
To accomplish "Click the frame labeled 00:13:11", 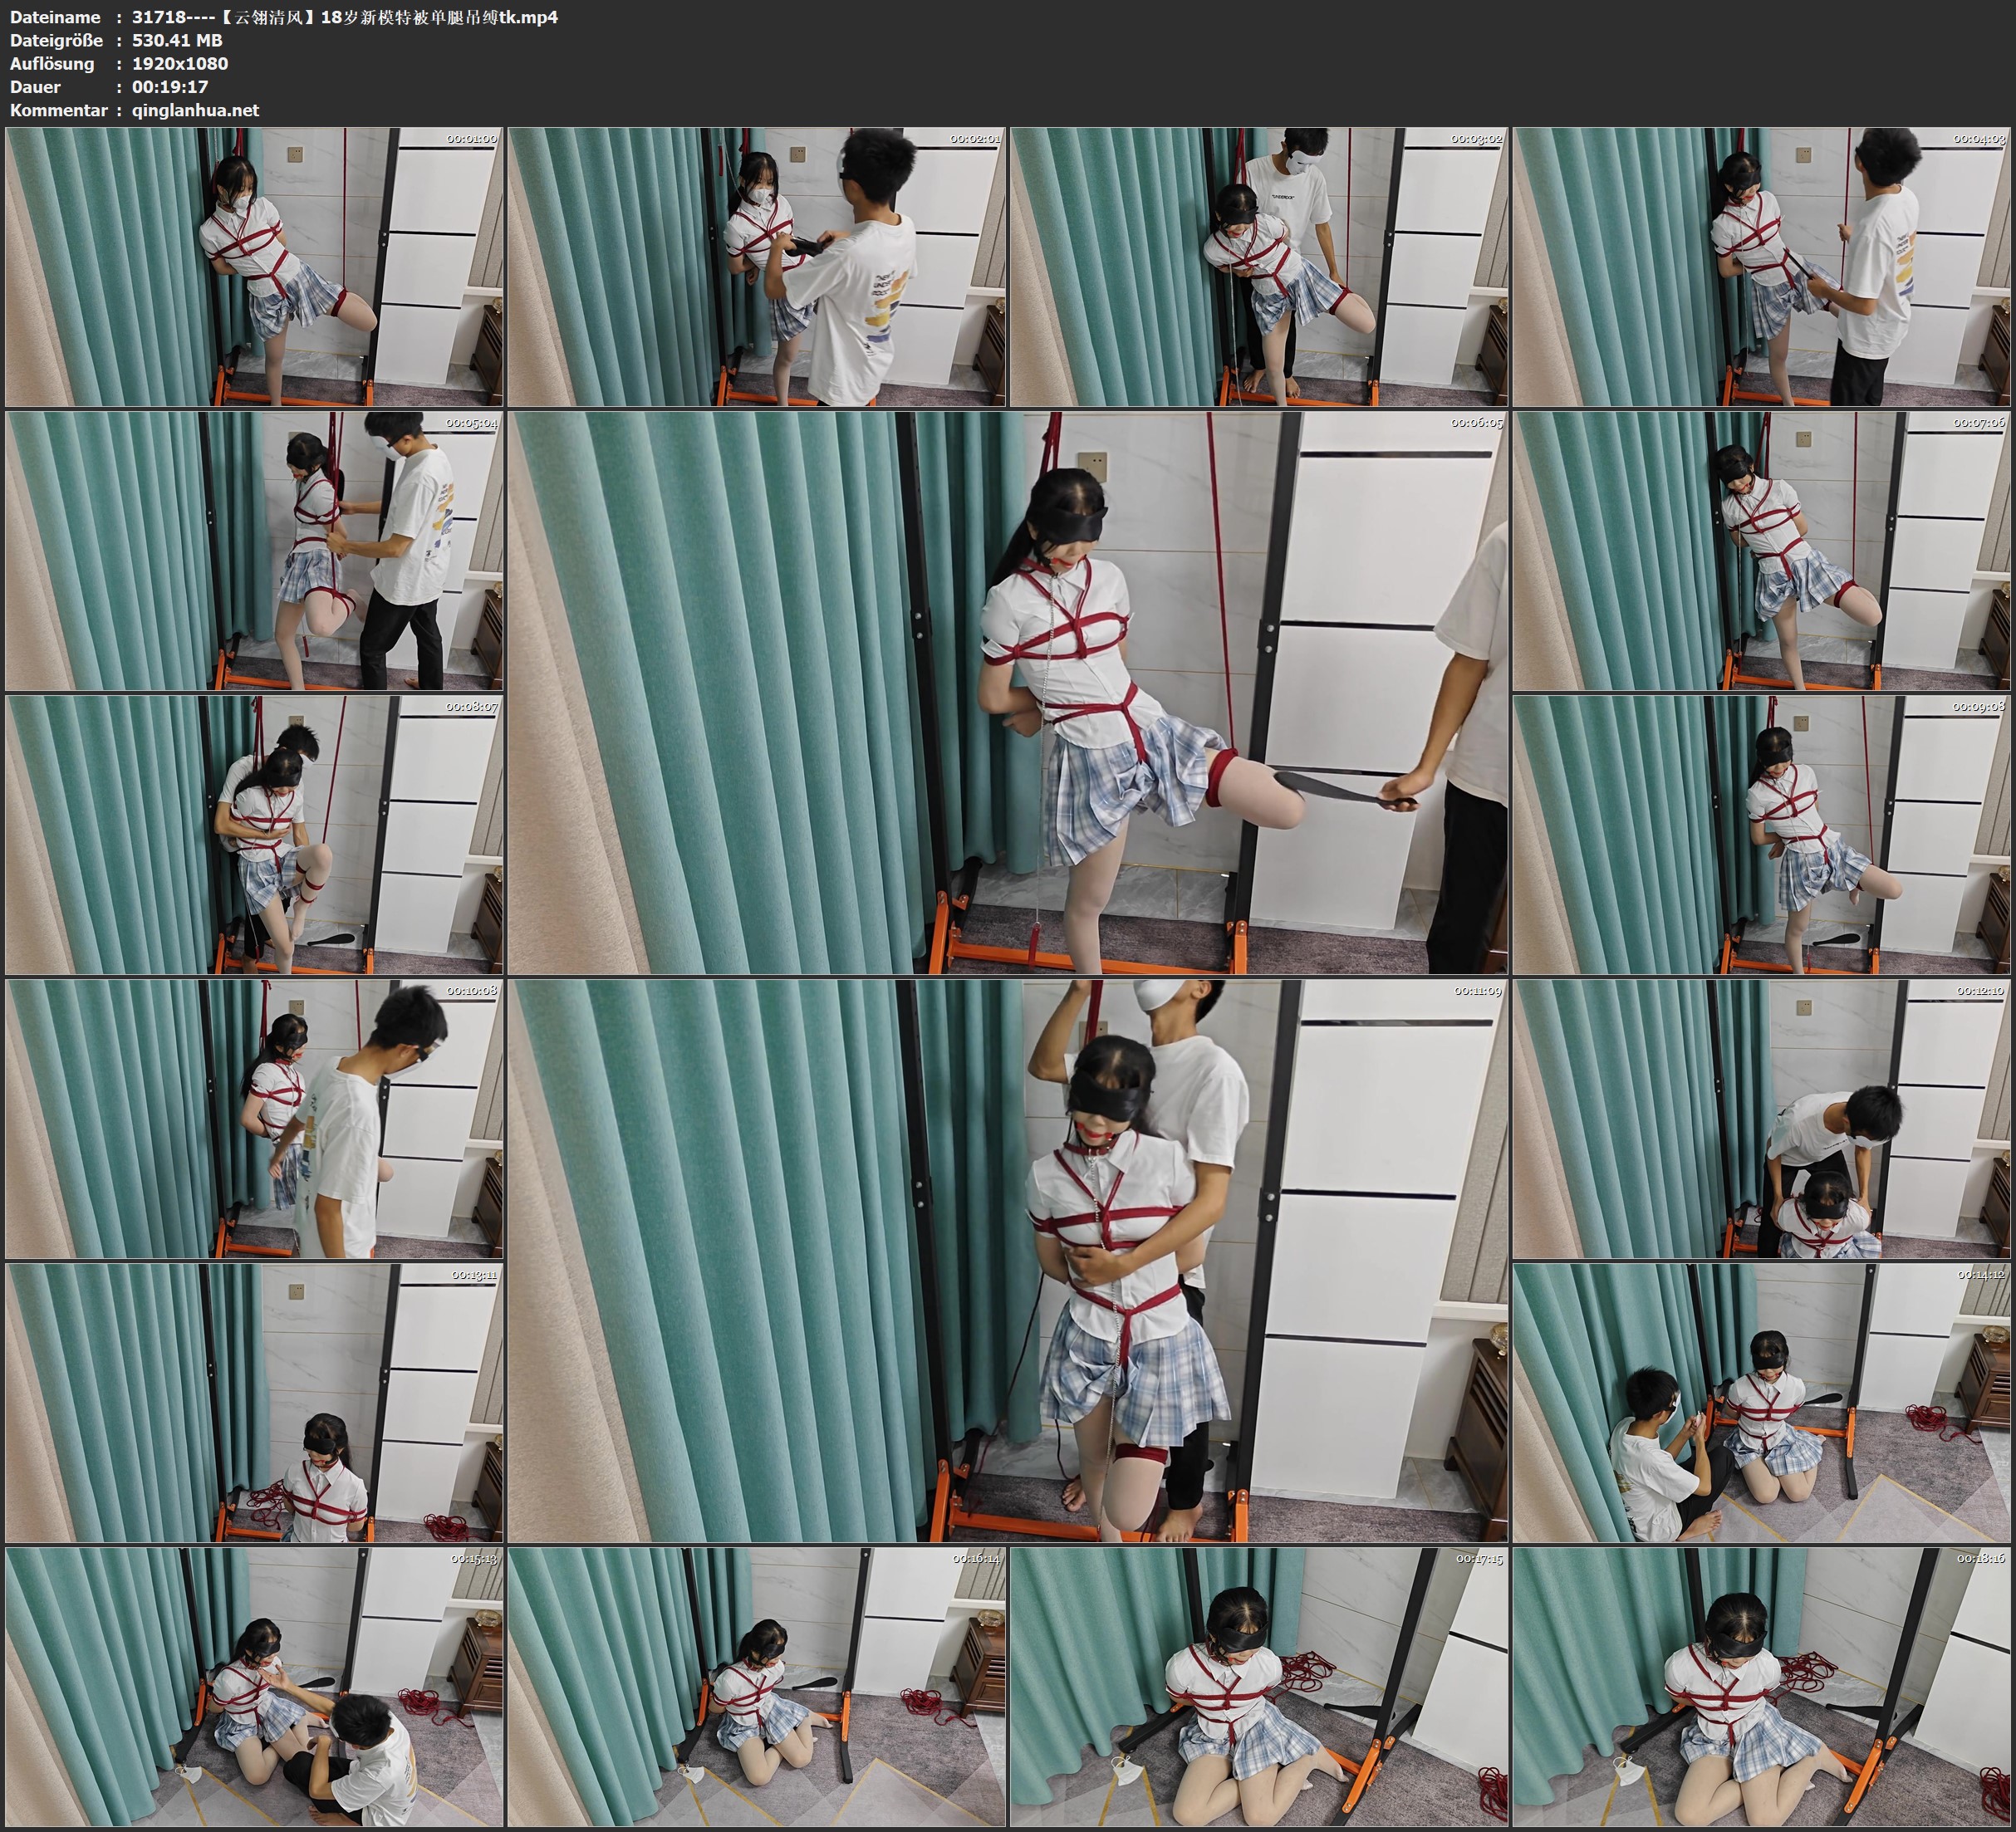I will point(254,1402).
